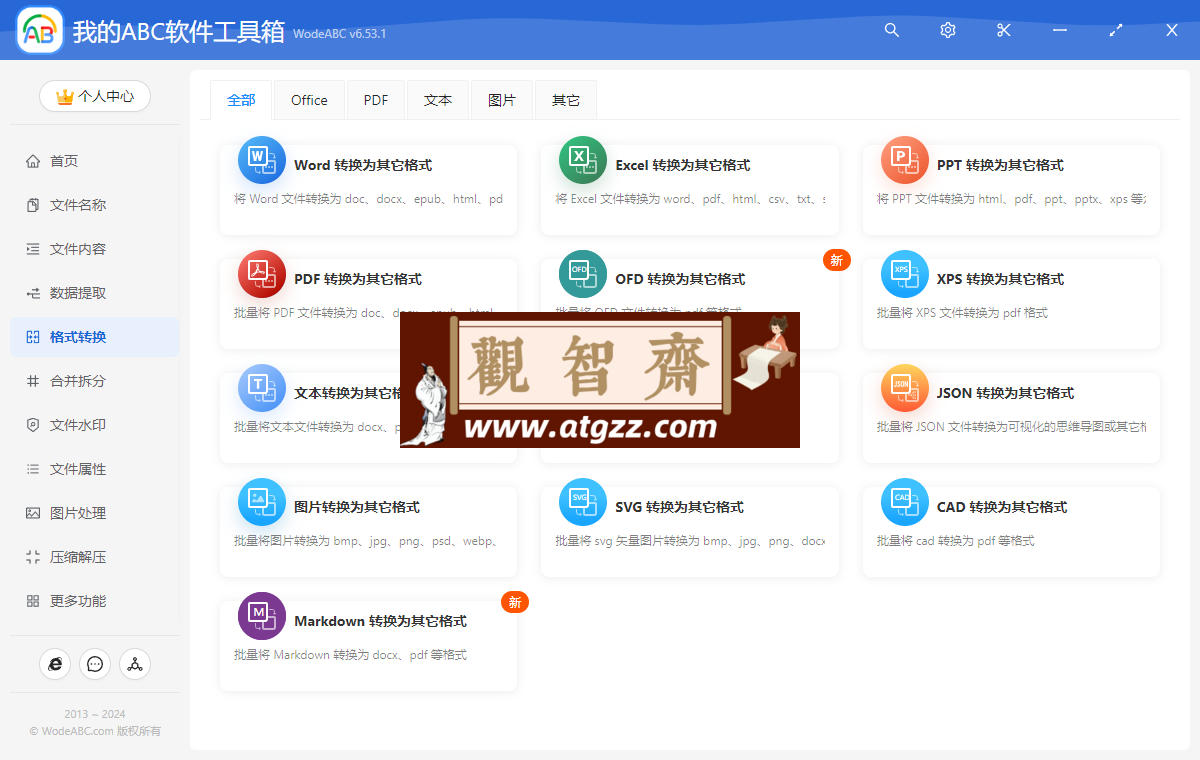Switch to the 其它 tab
The image size is (1200, 760).
click(x=566, y=100)
